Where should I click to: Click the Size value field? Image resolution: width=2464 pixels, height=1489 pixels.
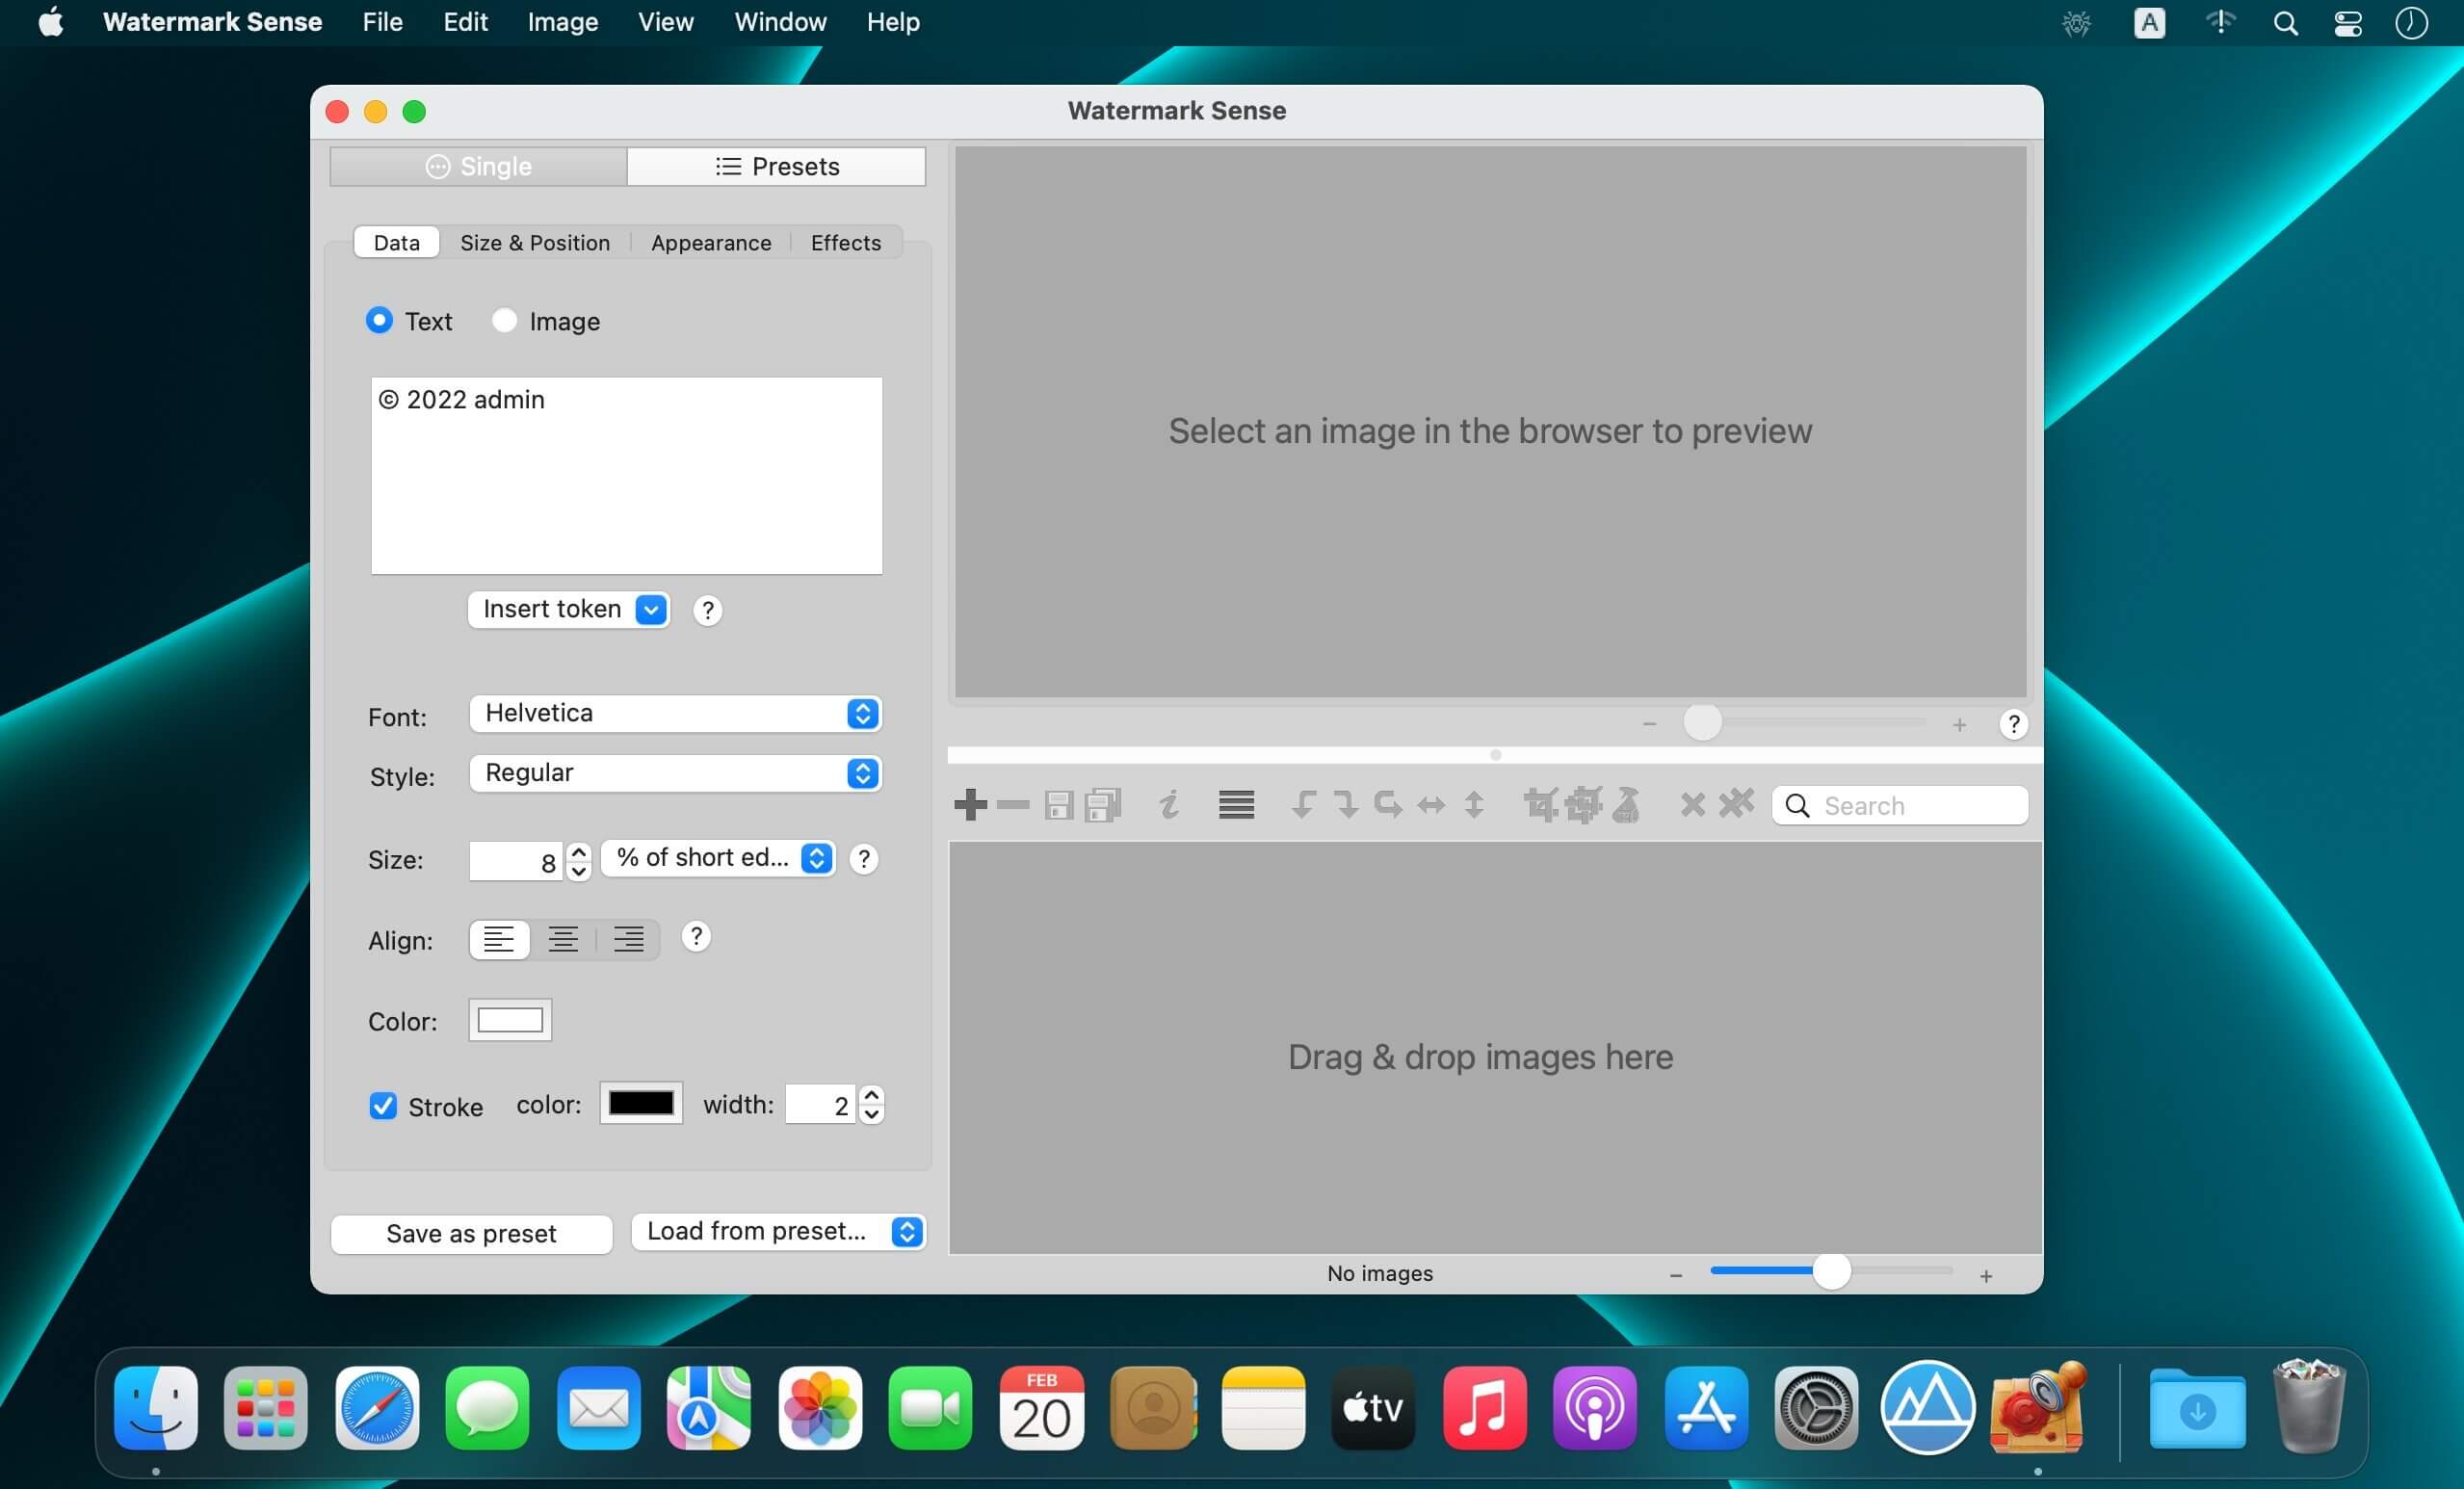tap(516, 861)
